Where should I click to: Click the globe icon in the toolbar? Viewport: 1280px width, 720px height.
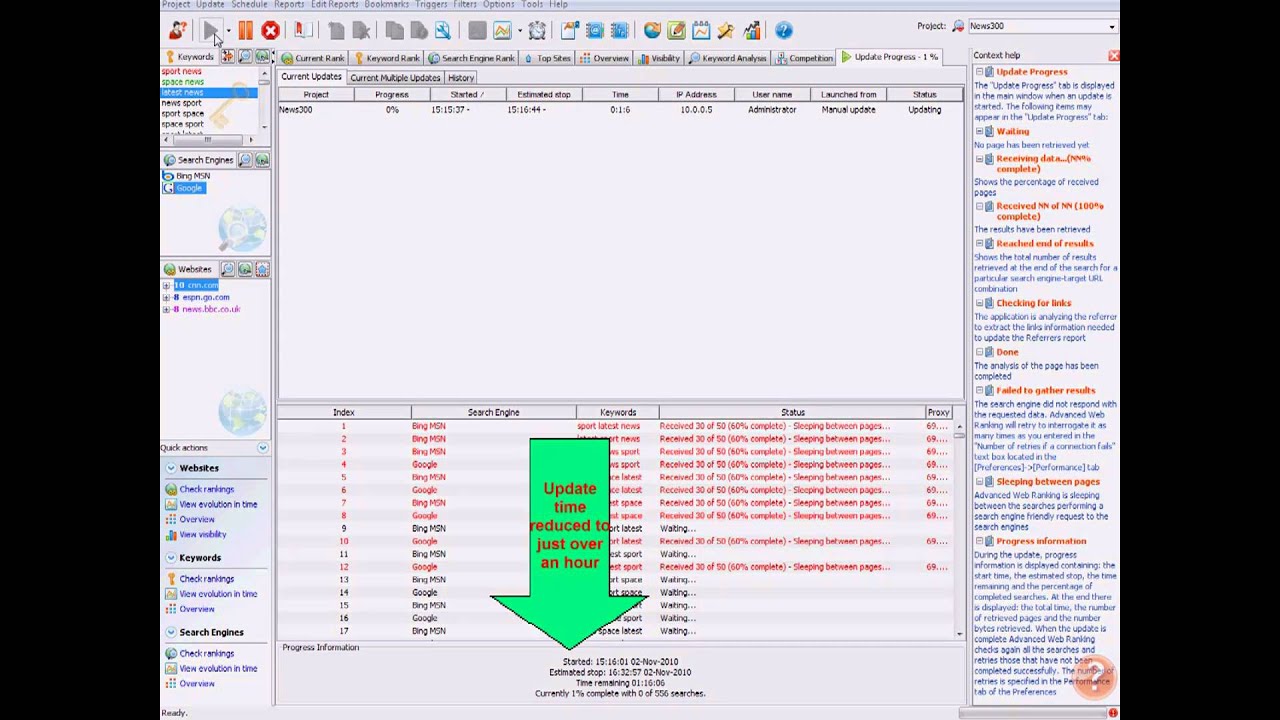[x=652, y=31]
